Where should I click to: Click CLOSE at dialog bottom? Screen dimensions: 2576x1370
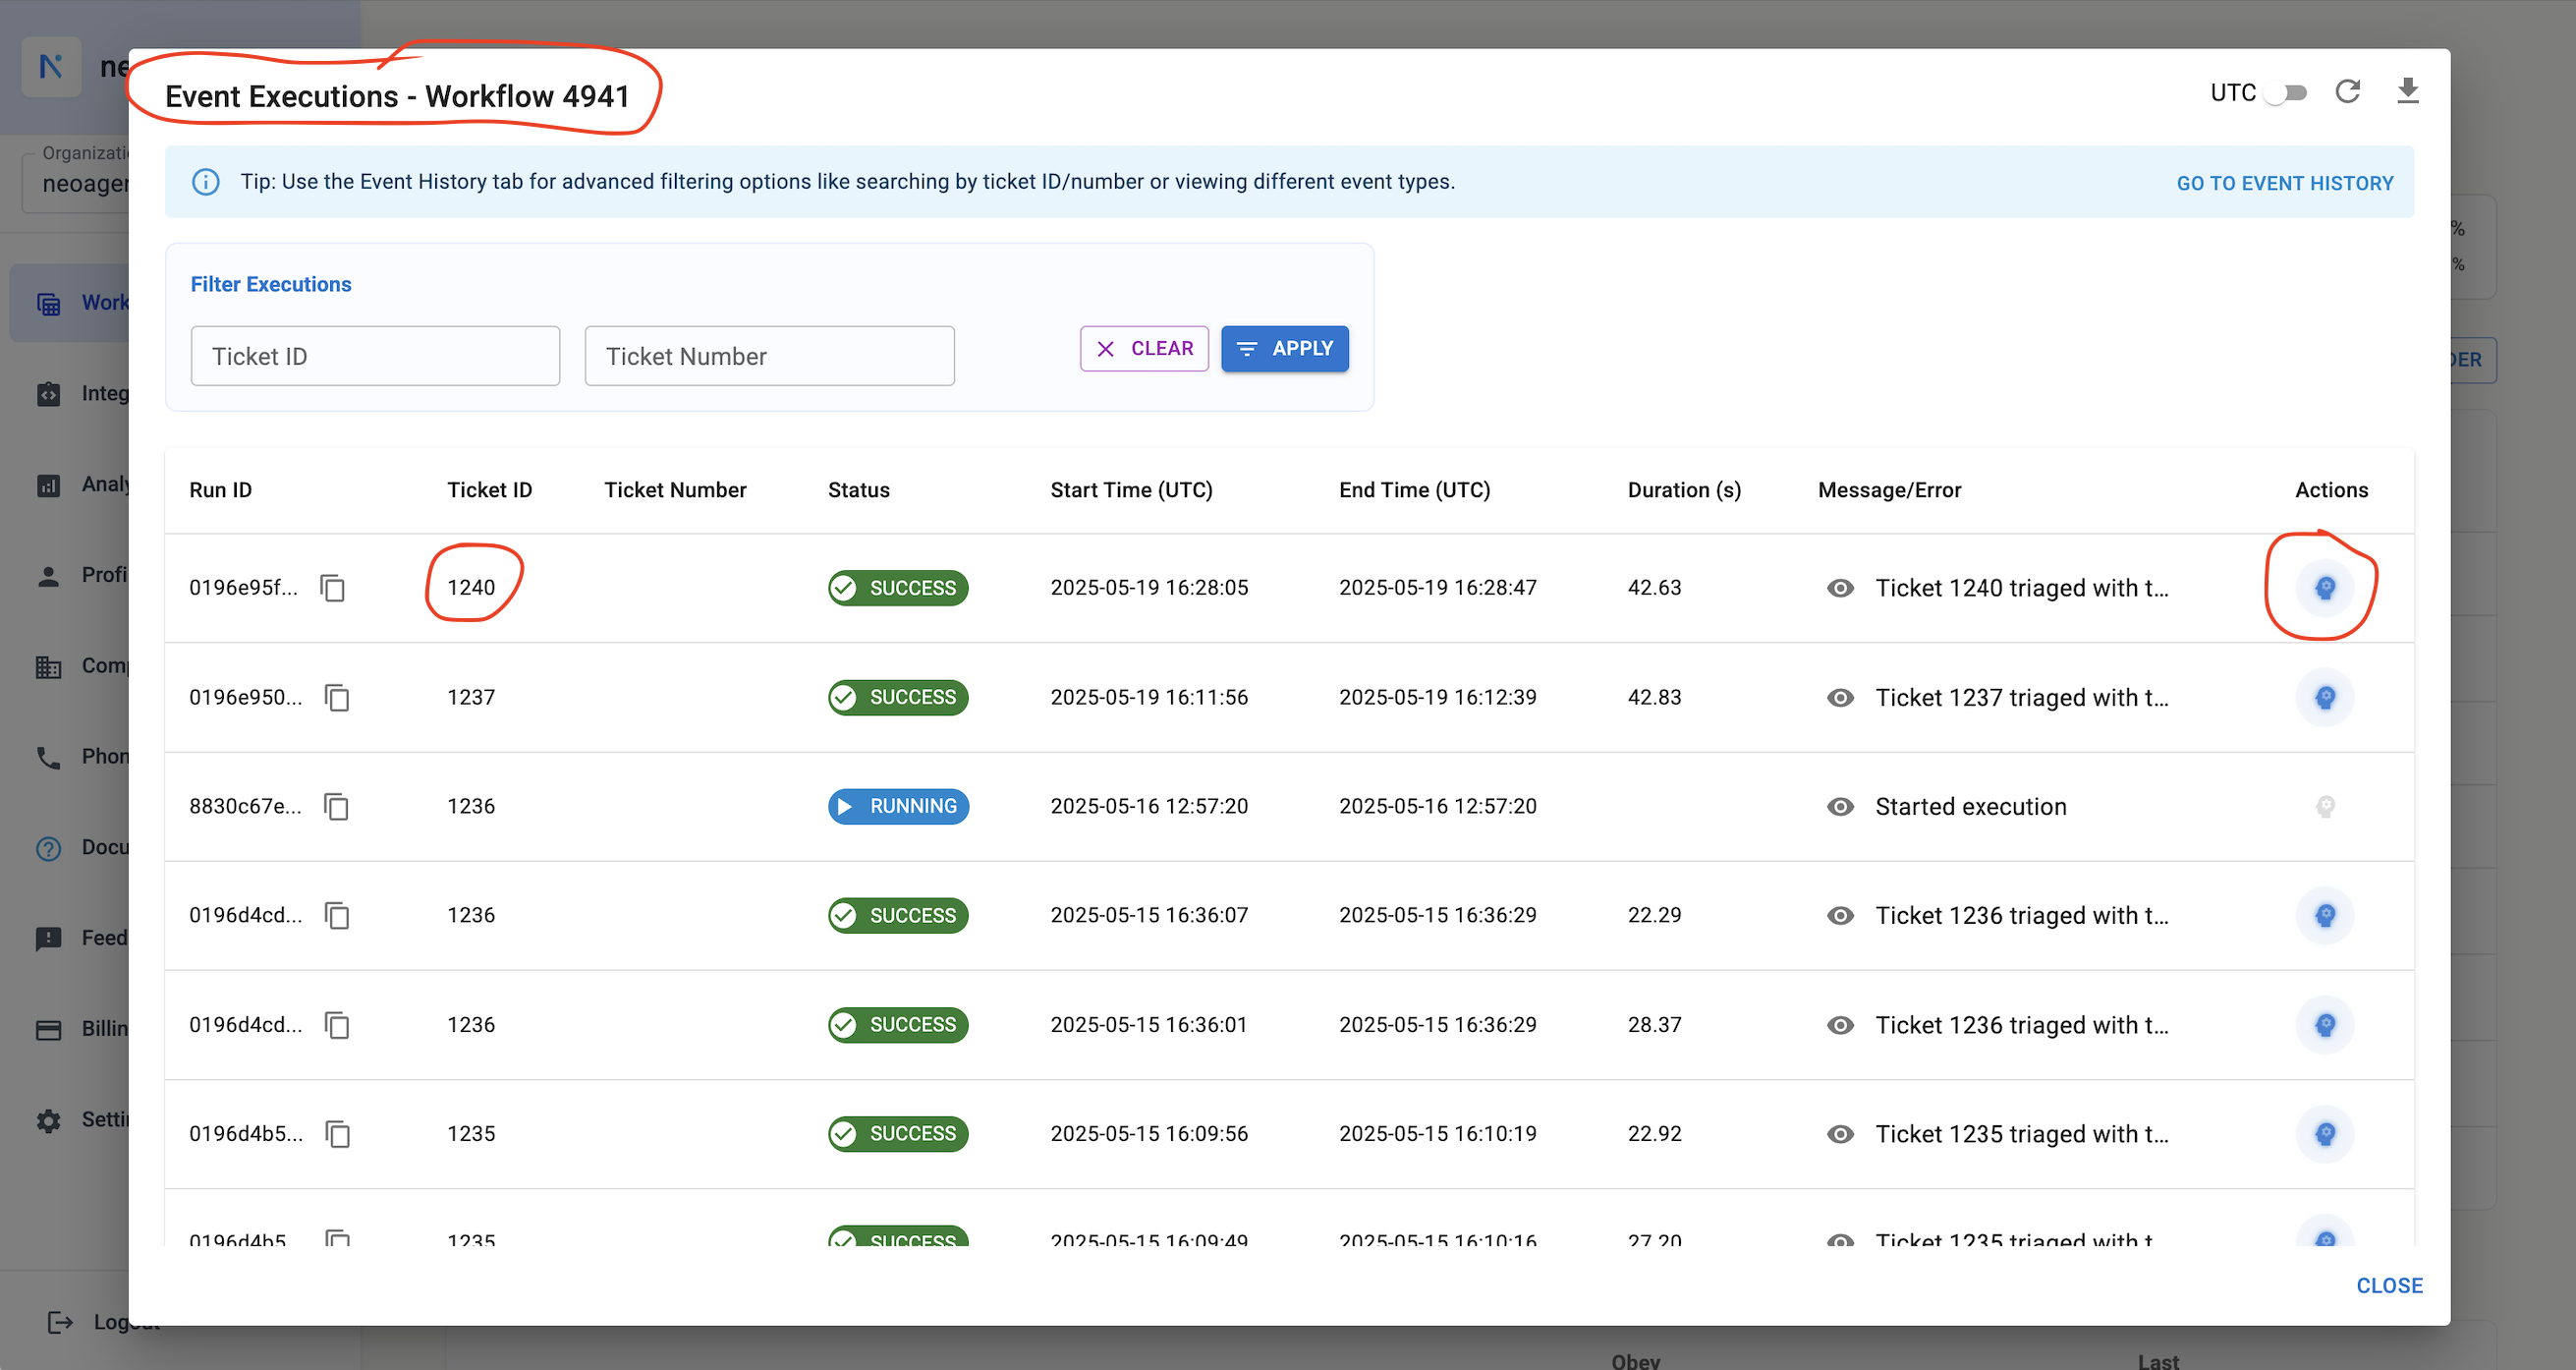tap(2388, 1286)
